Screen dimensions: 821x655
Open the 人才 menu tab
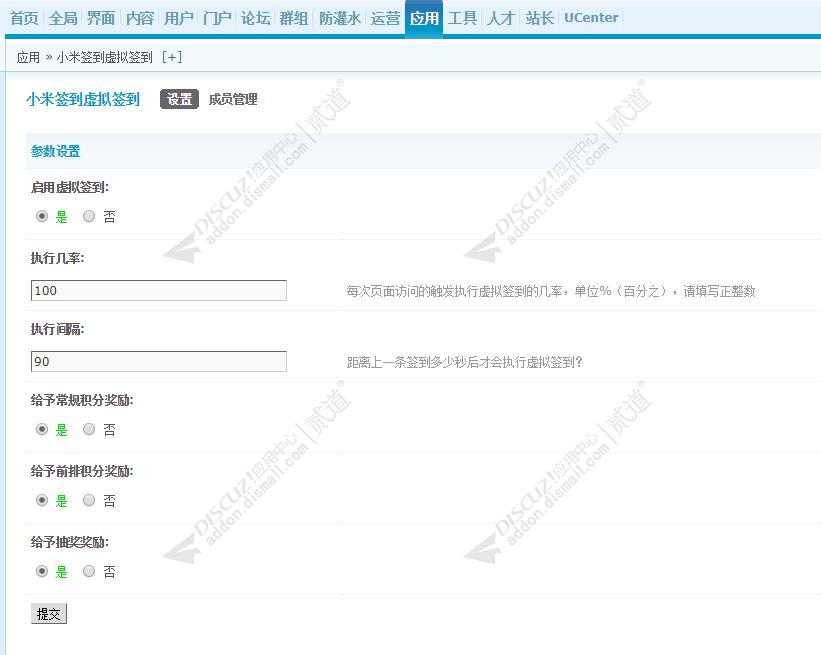(501, 18)
